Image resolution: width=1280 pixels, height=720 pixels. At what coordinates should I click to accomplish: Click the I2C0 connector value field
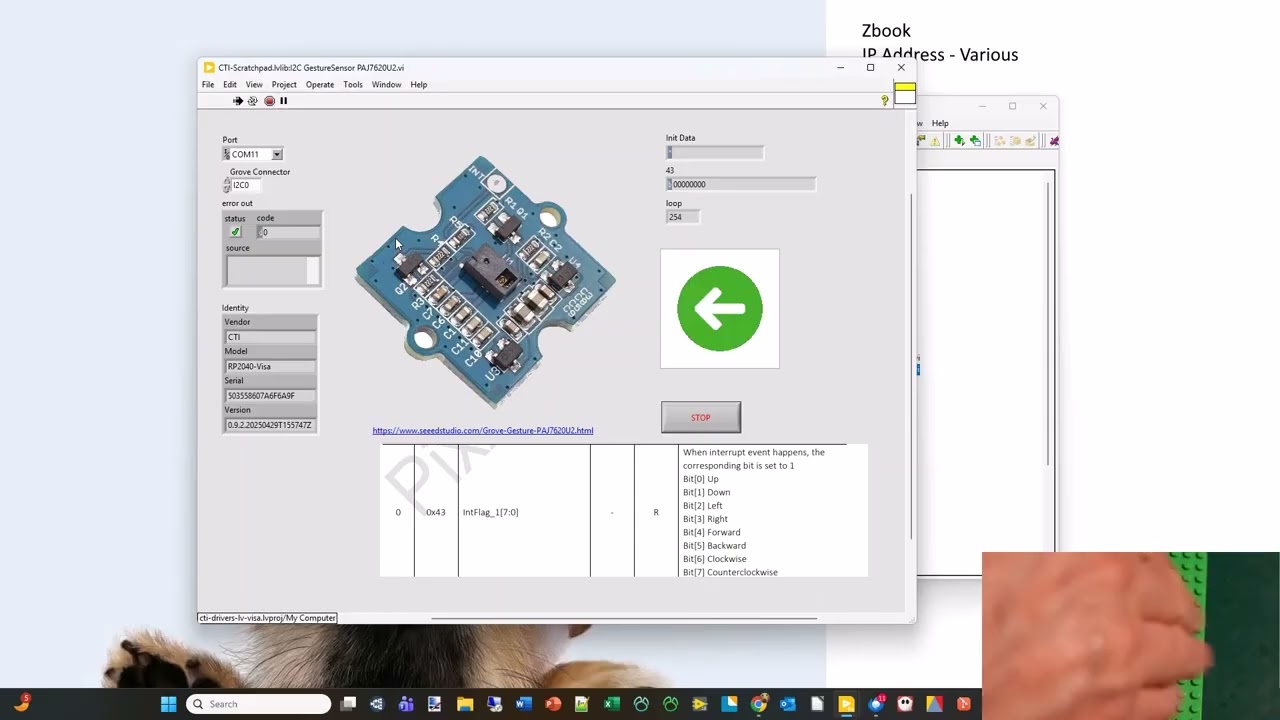(x=247, y=185)
